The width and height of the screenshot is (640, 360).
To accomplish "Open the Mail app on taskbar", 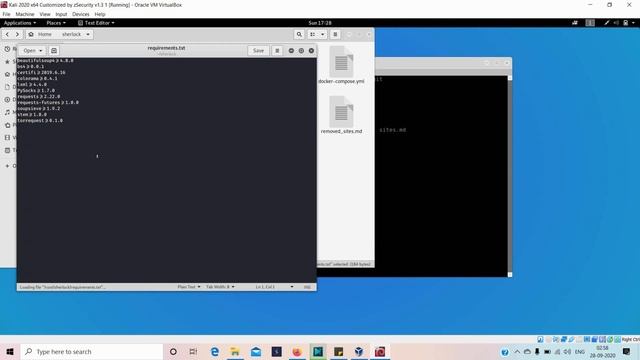I will [256, 351].
